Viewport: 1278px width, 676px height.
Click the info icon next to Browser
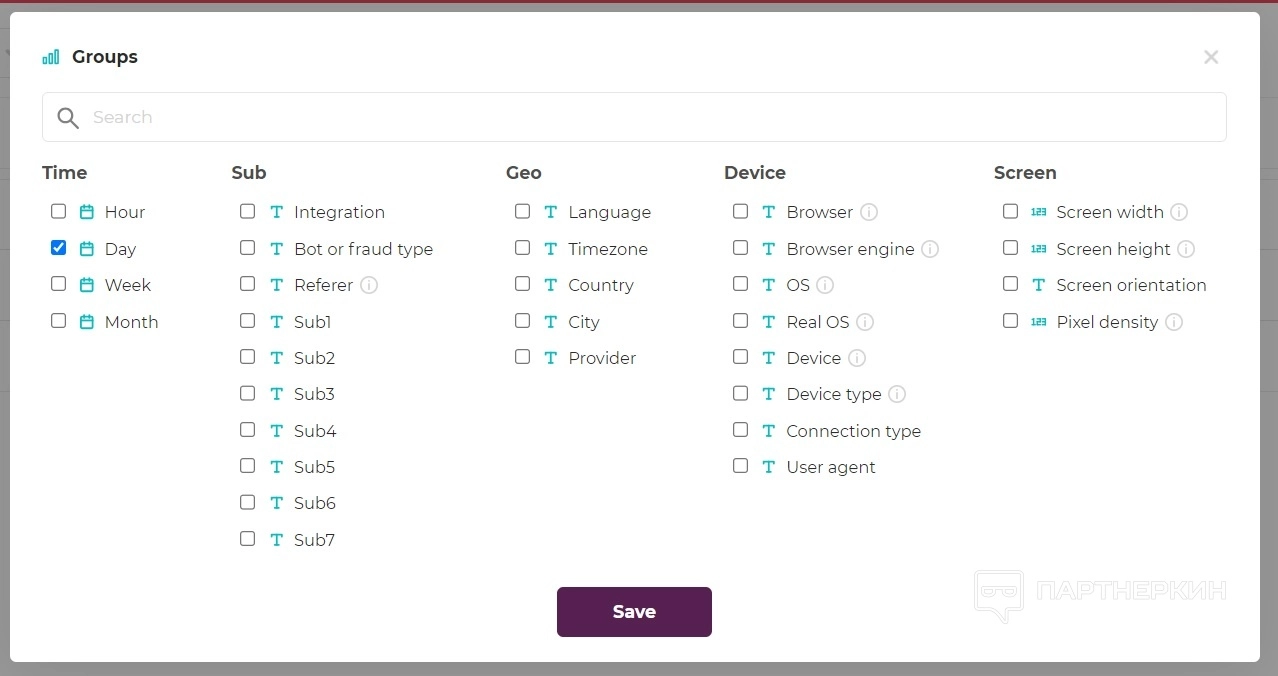coord(869,212)
